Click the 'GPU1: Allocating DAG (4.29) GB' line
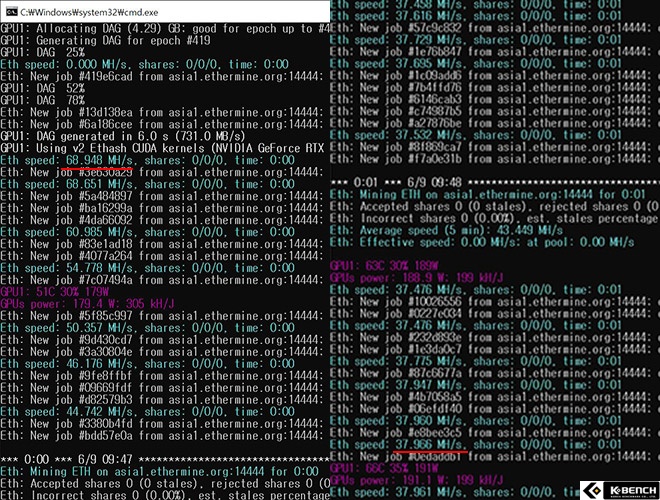 pyautogui.click(x=165, y=29)
